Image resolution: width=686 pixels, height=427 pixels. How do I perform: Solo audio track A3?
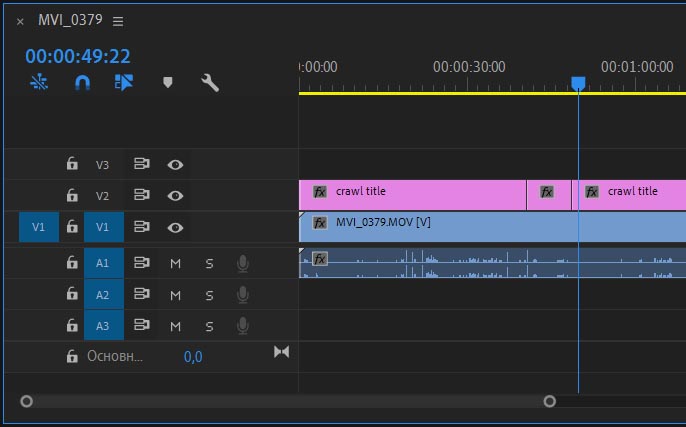pos(210,326)
